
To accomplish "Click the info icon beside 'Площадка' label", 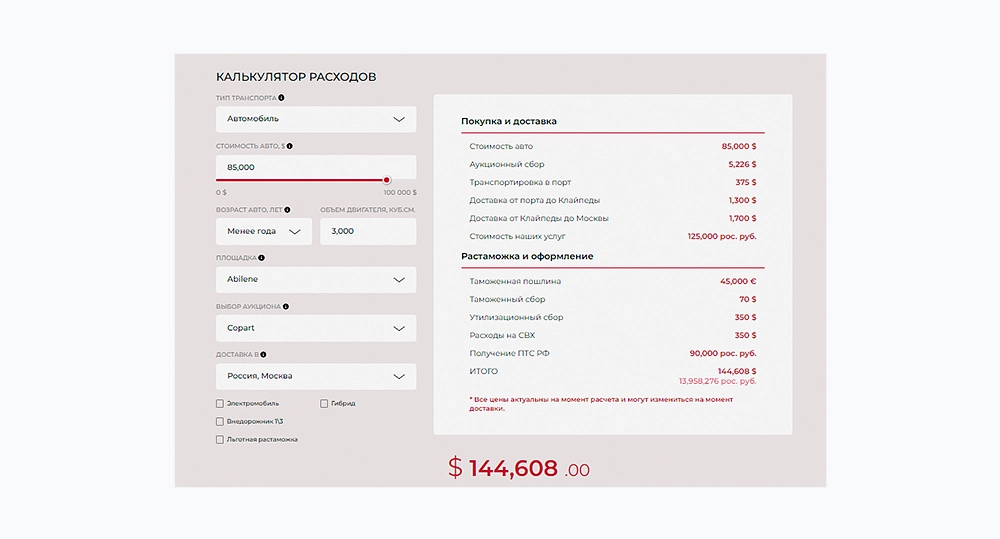I will click(x=260, y=257).
